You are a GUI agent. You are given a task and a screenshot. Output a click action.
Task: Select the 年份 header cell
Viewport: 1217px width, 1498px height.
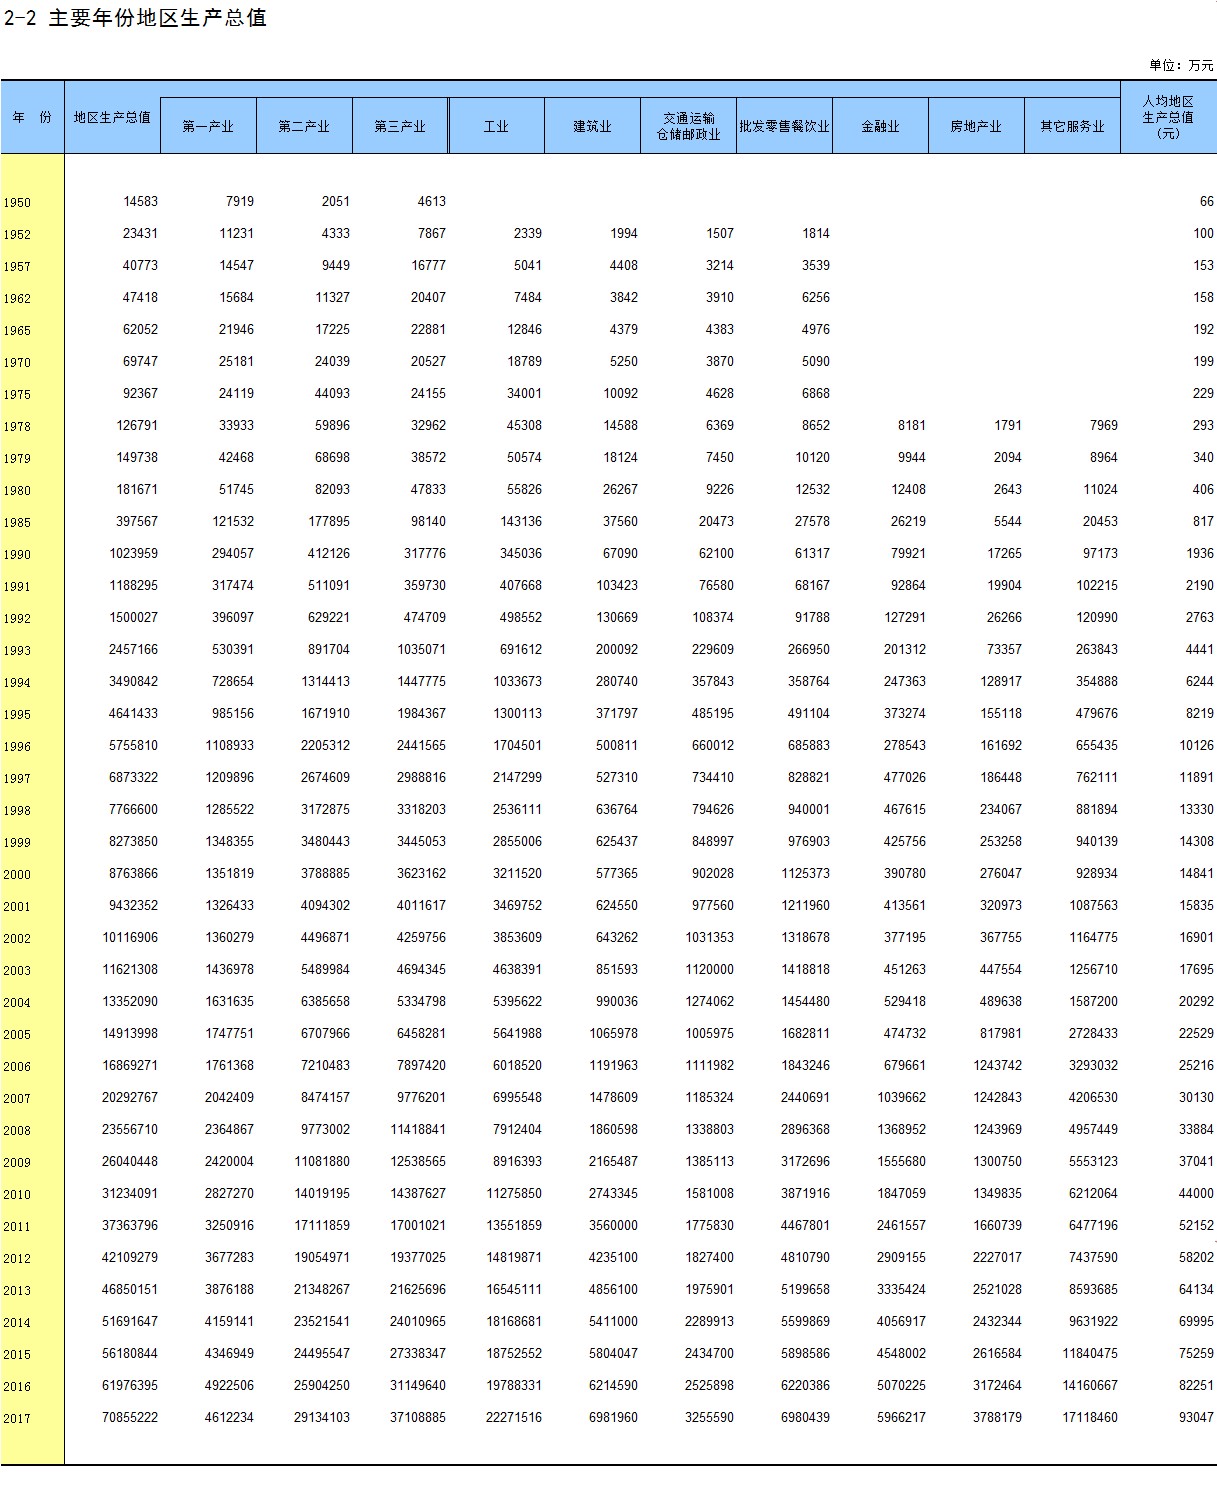(32, 117)
